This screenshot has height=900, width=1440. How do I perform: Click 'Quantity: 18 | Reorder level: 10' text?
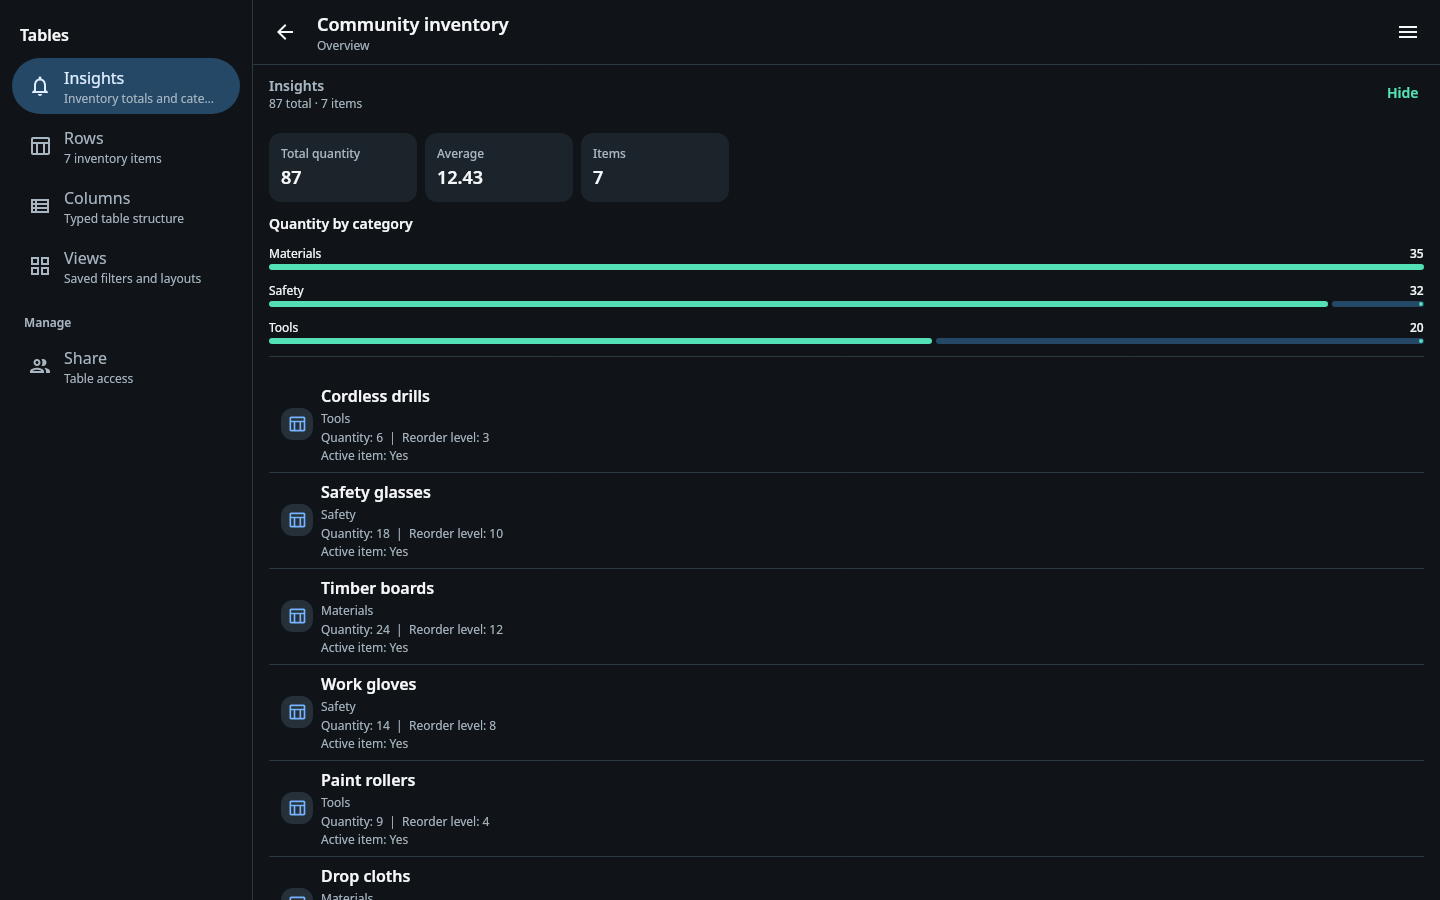412,534
